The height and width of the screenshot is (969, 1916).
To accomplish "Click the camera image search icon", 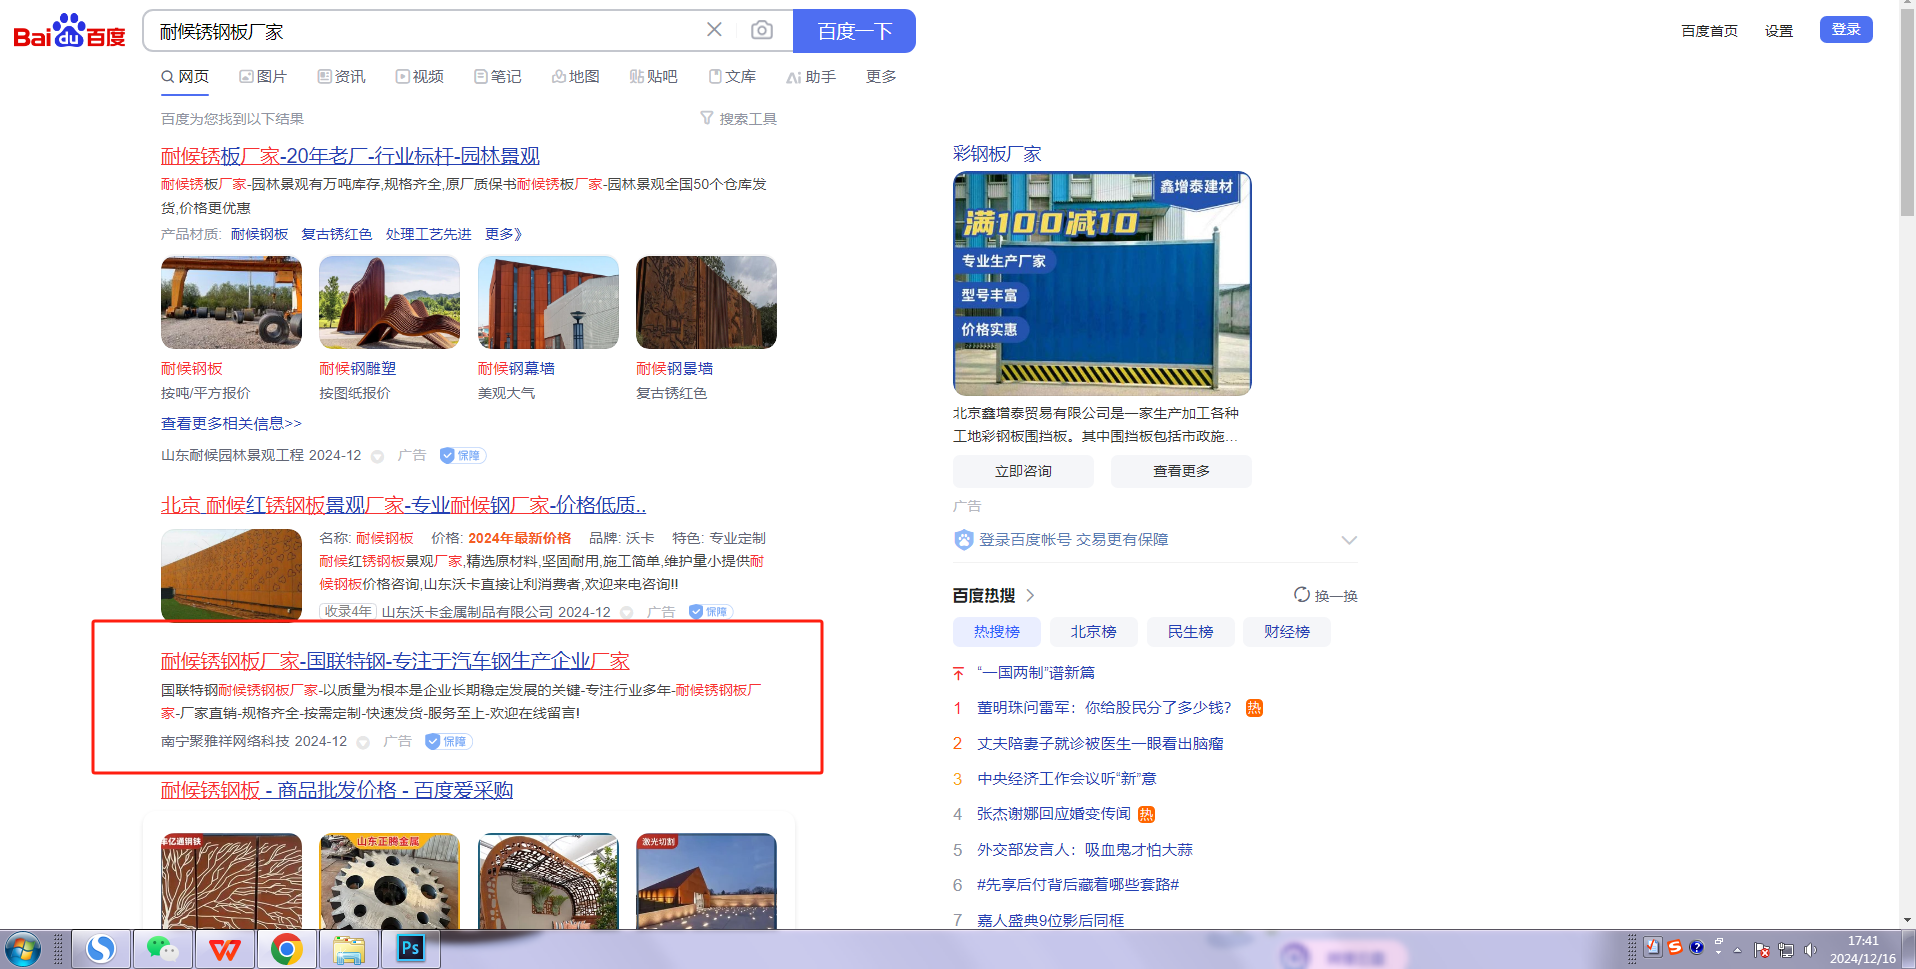I will click(761, 31).
